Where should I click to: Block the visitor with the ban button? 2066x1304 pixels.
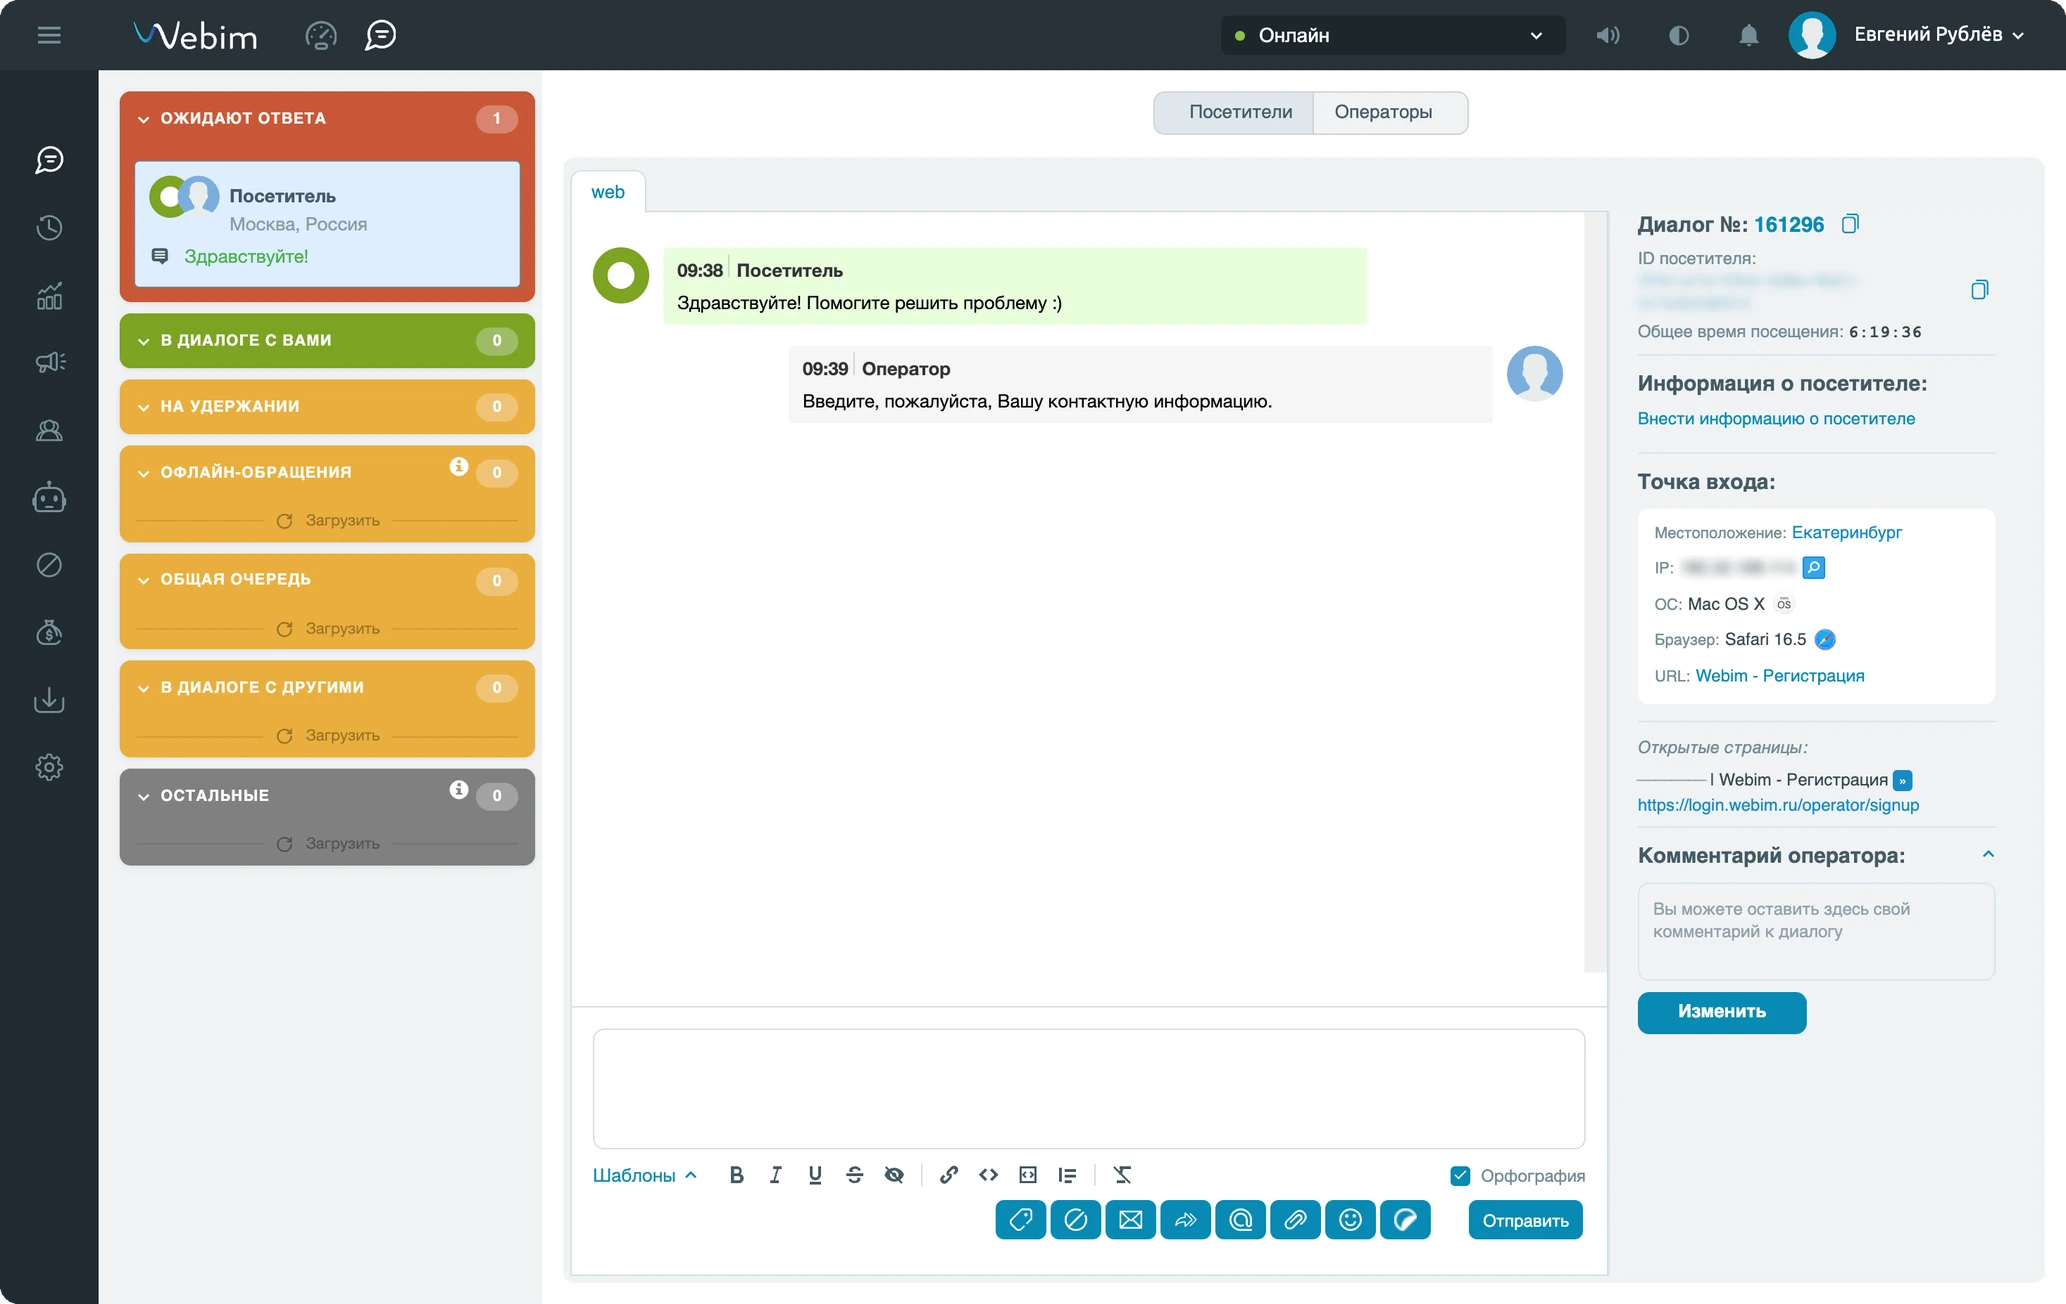[x=1075, y=1220]
